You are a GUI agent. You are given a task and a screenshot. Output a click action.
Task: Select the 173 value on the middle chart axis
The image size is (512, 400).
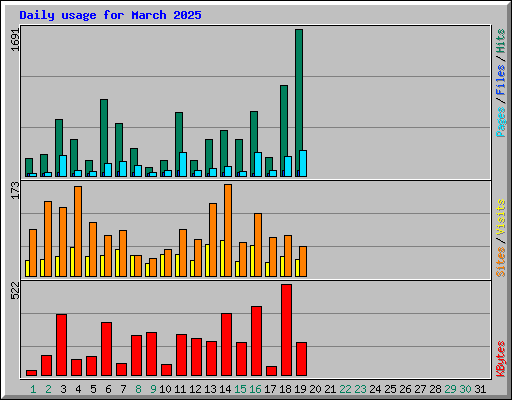coord(15,190)
